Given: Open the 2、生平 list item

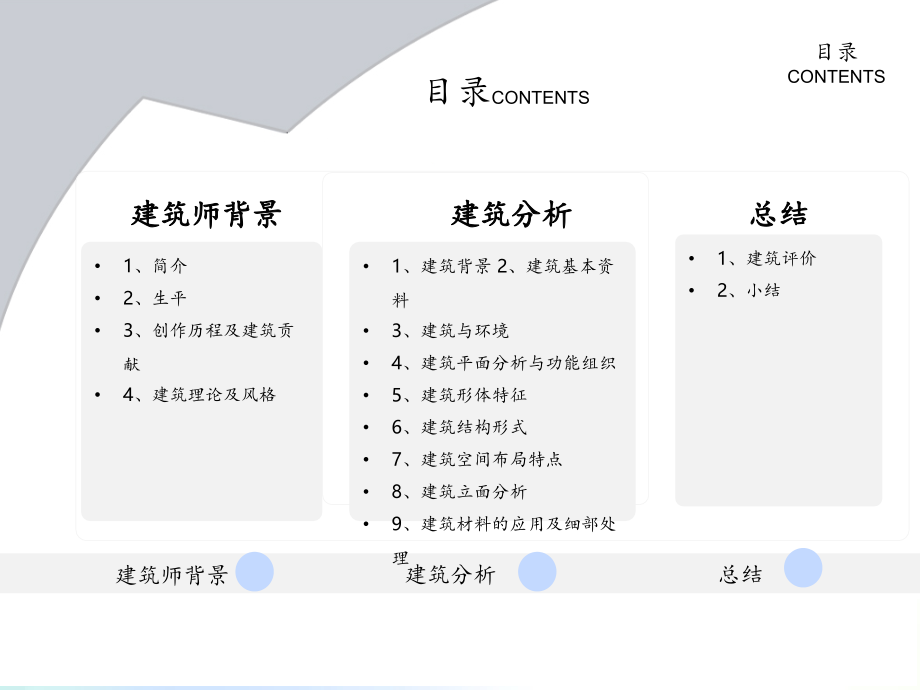Looking at the screenshot, I should tap(155, 298).
